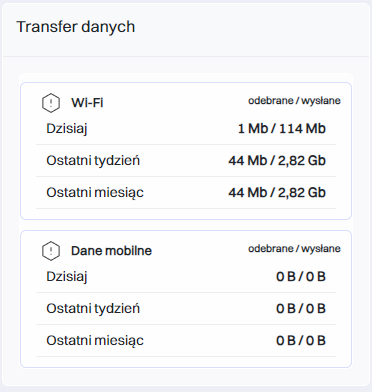Select Wi-Fi Ostatni miesiąc row label

click(x=95, y=193)
